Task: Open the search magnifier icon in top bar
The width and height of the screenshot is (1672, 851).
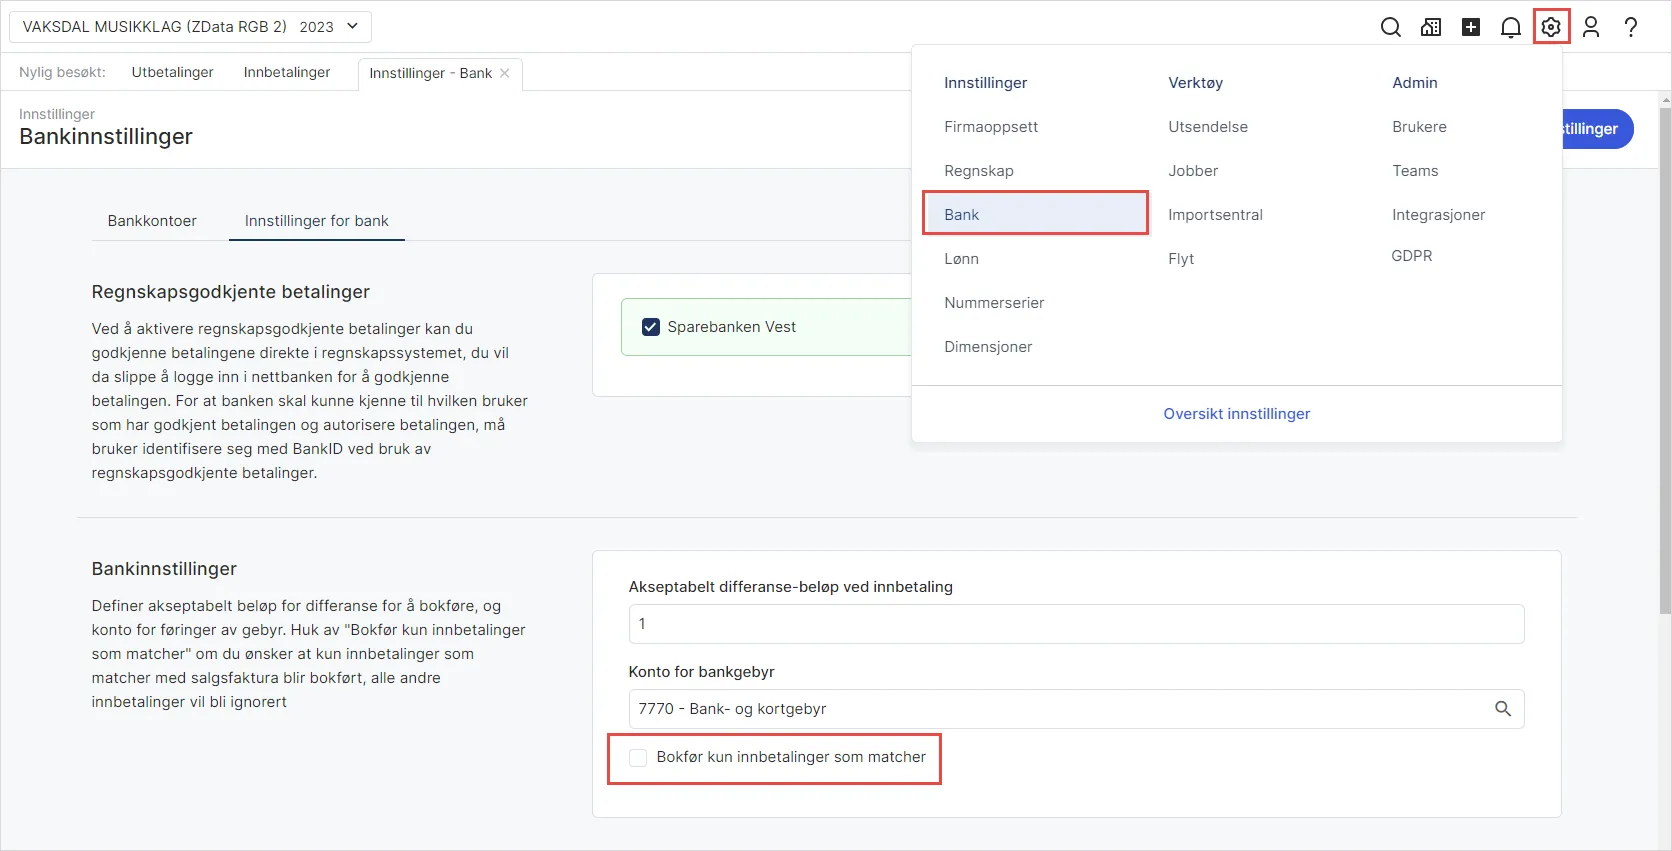Action: tap(1390, 27)
